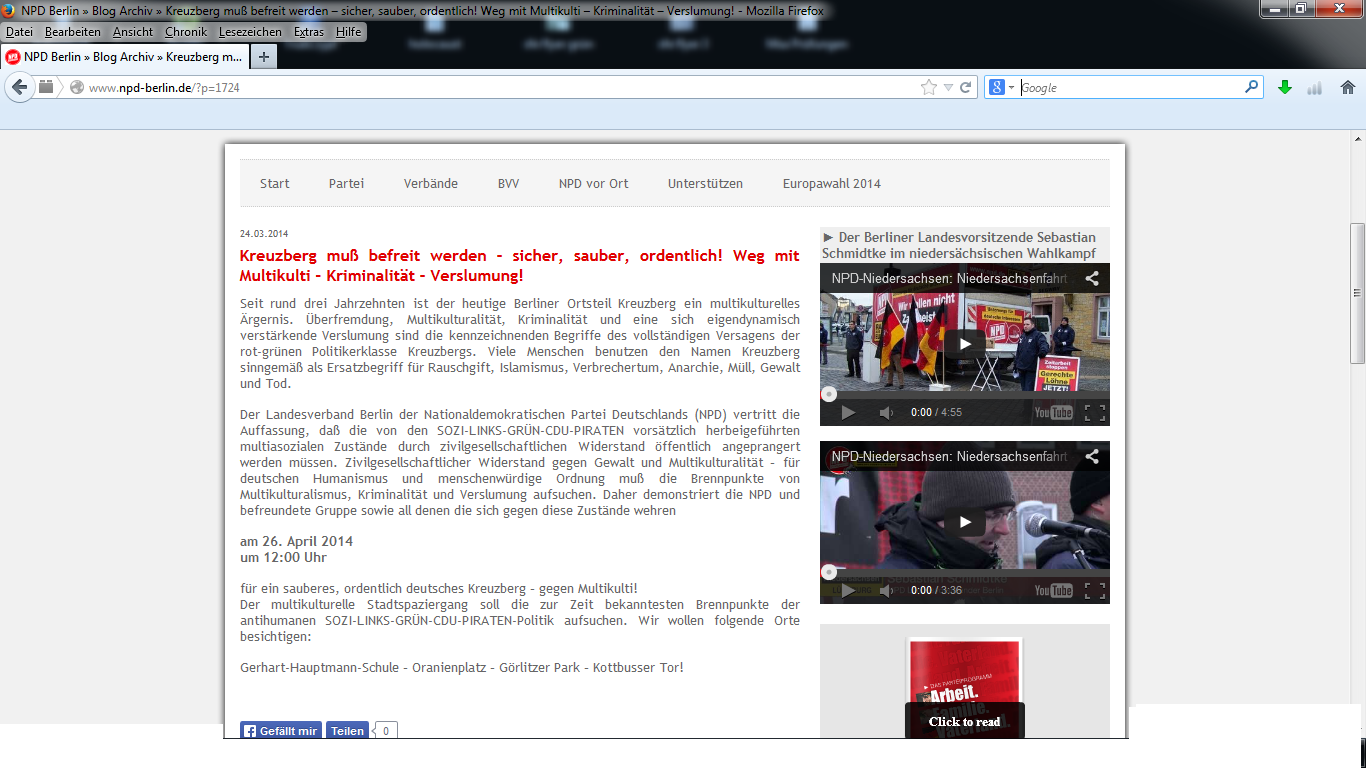Open the Lesezeichen menu
Image resolution: width=1366 pixels, height=768 pixels.
(250, 32)
